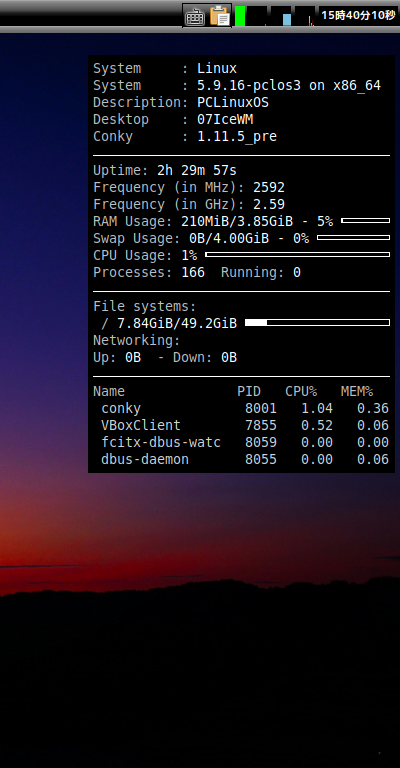Click the swap value 0B/4.00GiB
Viewport: 400px width, 768px height.
(x=229, y=239)
